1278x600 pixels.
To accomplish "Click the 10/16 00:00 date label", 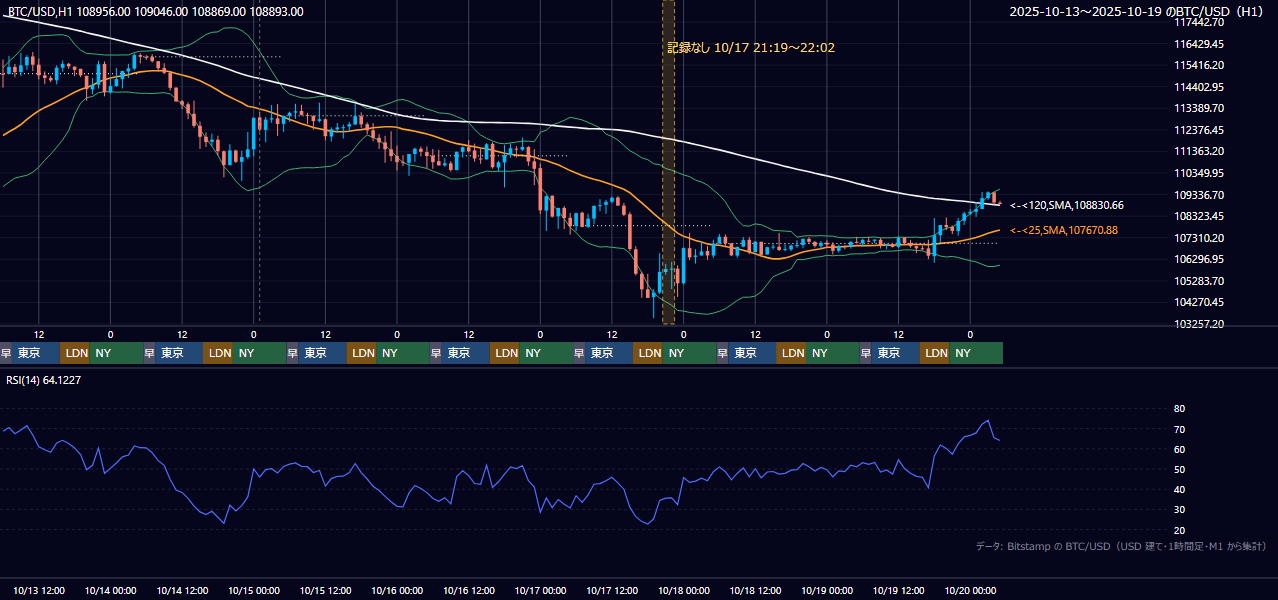I will point(397,590).
